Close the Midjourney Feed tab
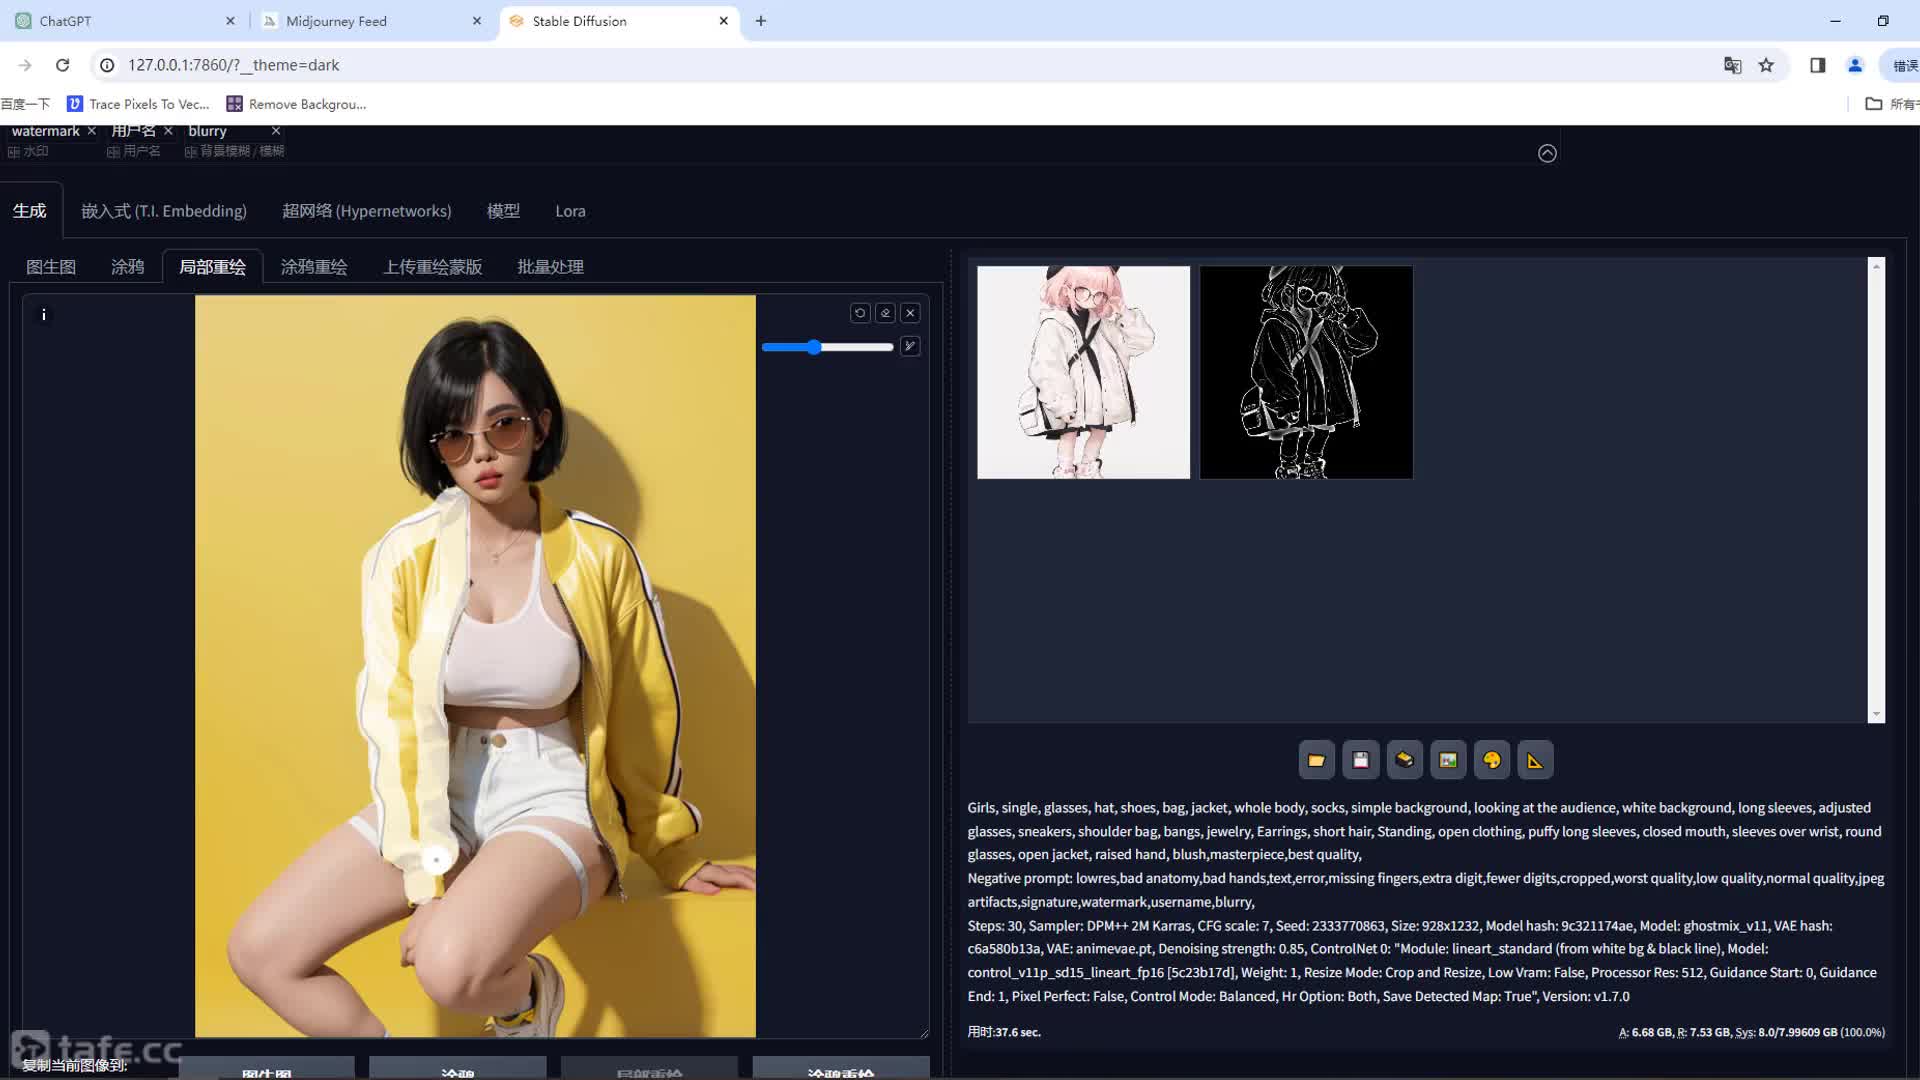This screenshot has height=1080, width=1920. click(x=476, y=21)
